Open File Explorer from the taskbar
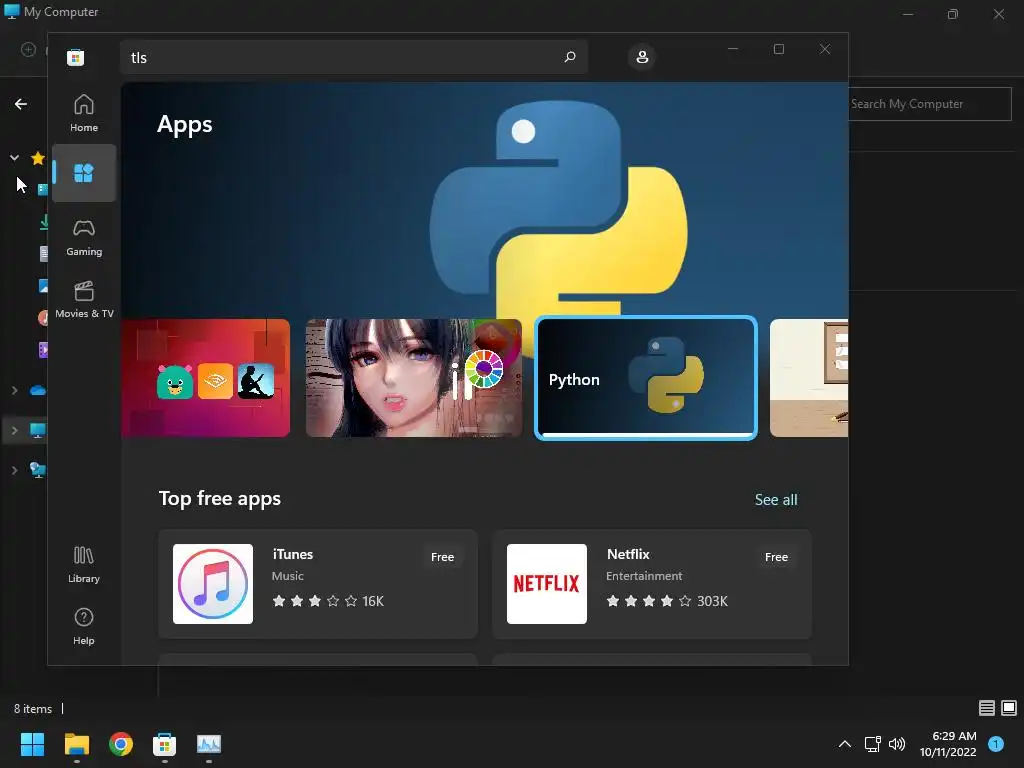 [76, 744]
